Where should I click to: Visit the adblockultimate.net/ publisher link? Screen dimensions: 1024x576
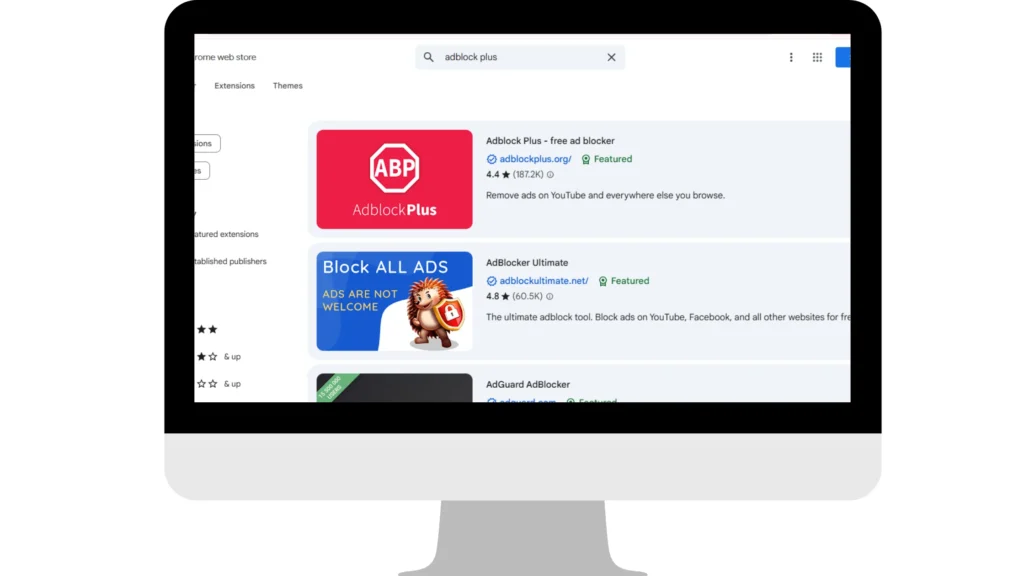[544, 281]
